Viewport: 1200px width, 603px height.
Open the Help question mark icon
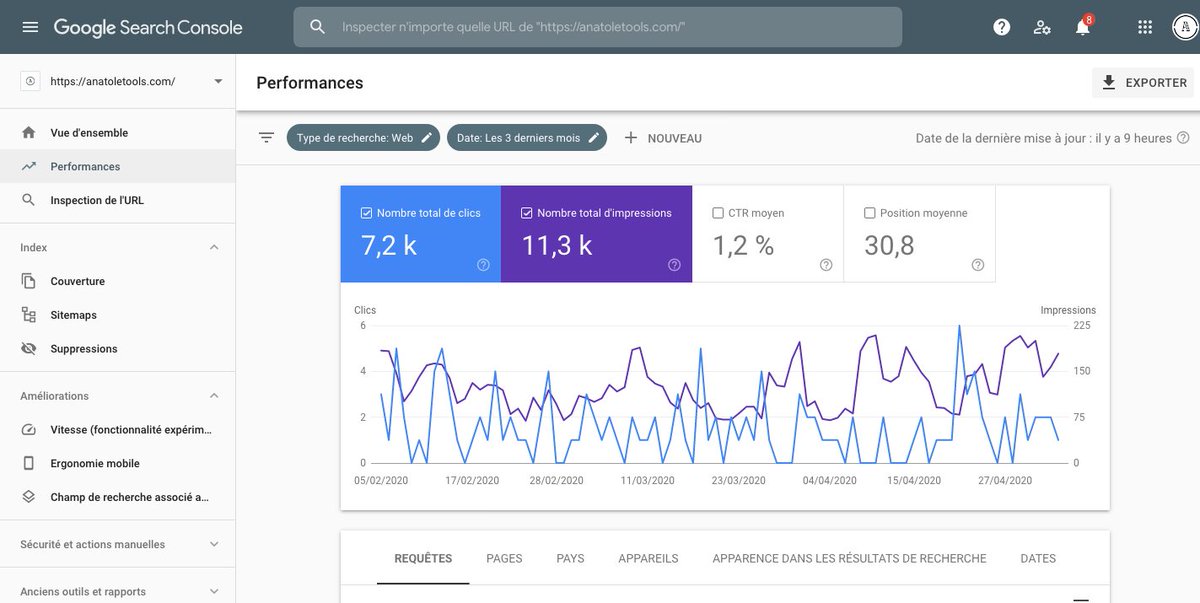1000,27
